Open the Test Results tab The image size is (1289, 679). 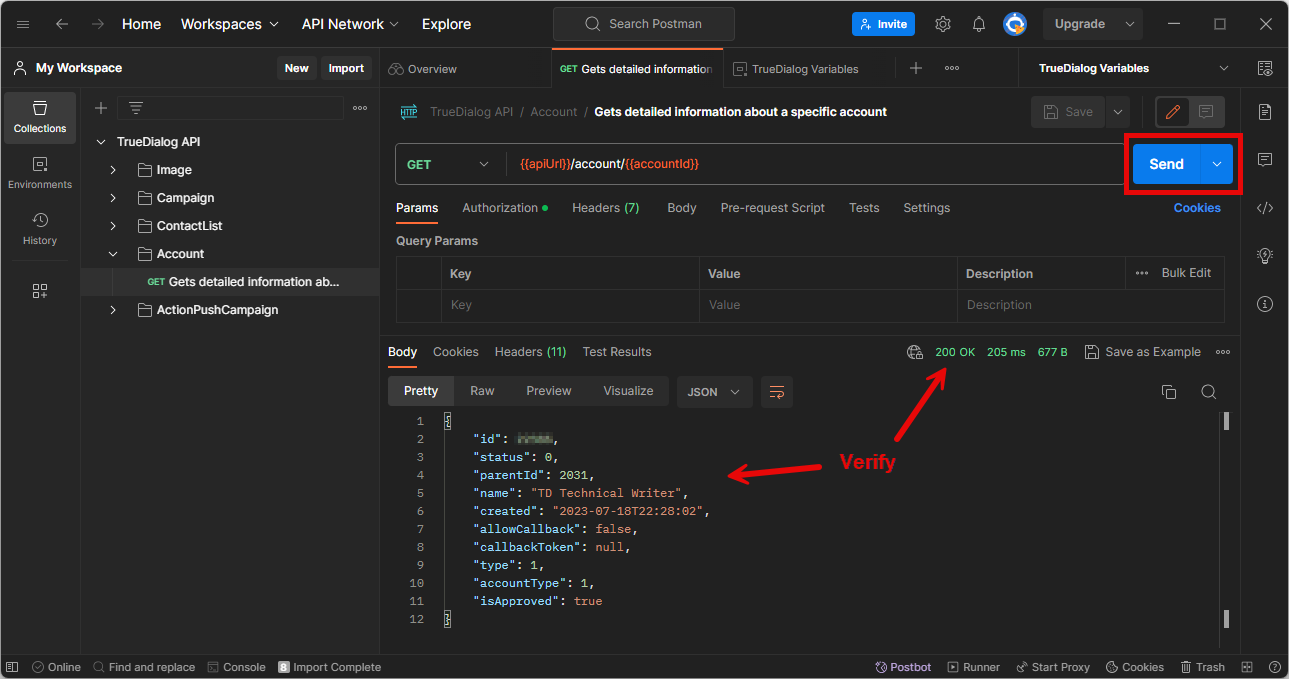(617, 352)
